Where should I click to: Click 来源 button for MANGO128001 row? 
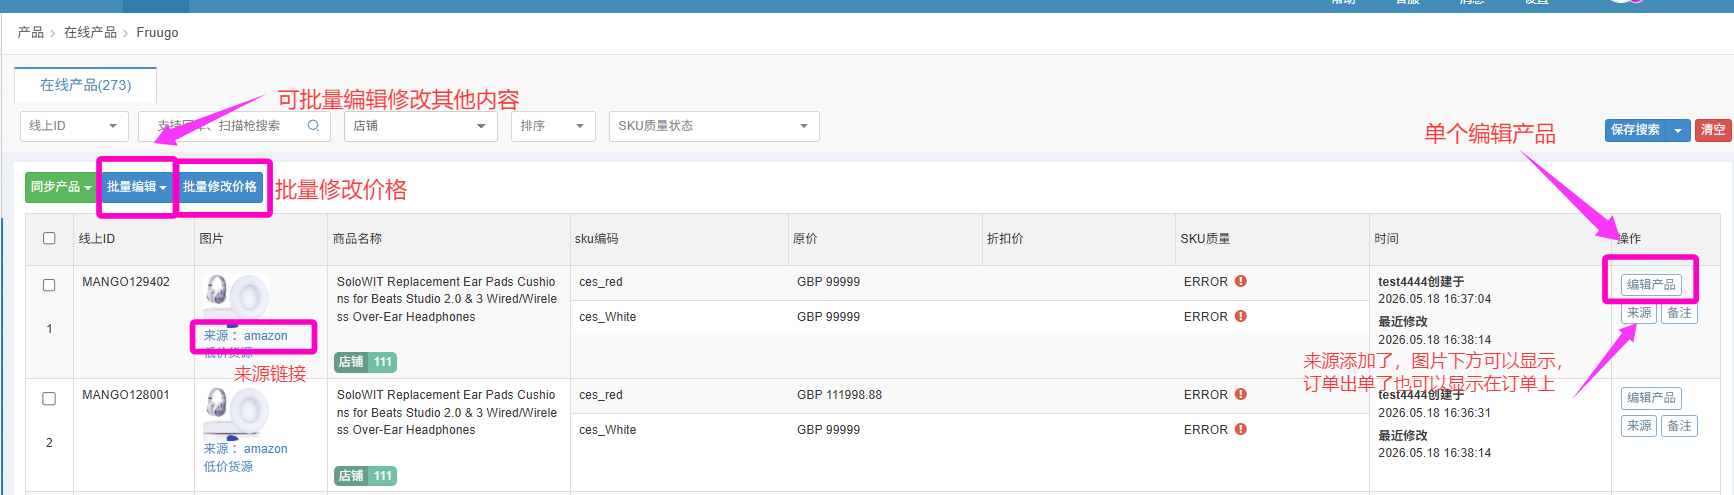pos(1639,426)
